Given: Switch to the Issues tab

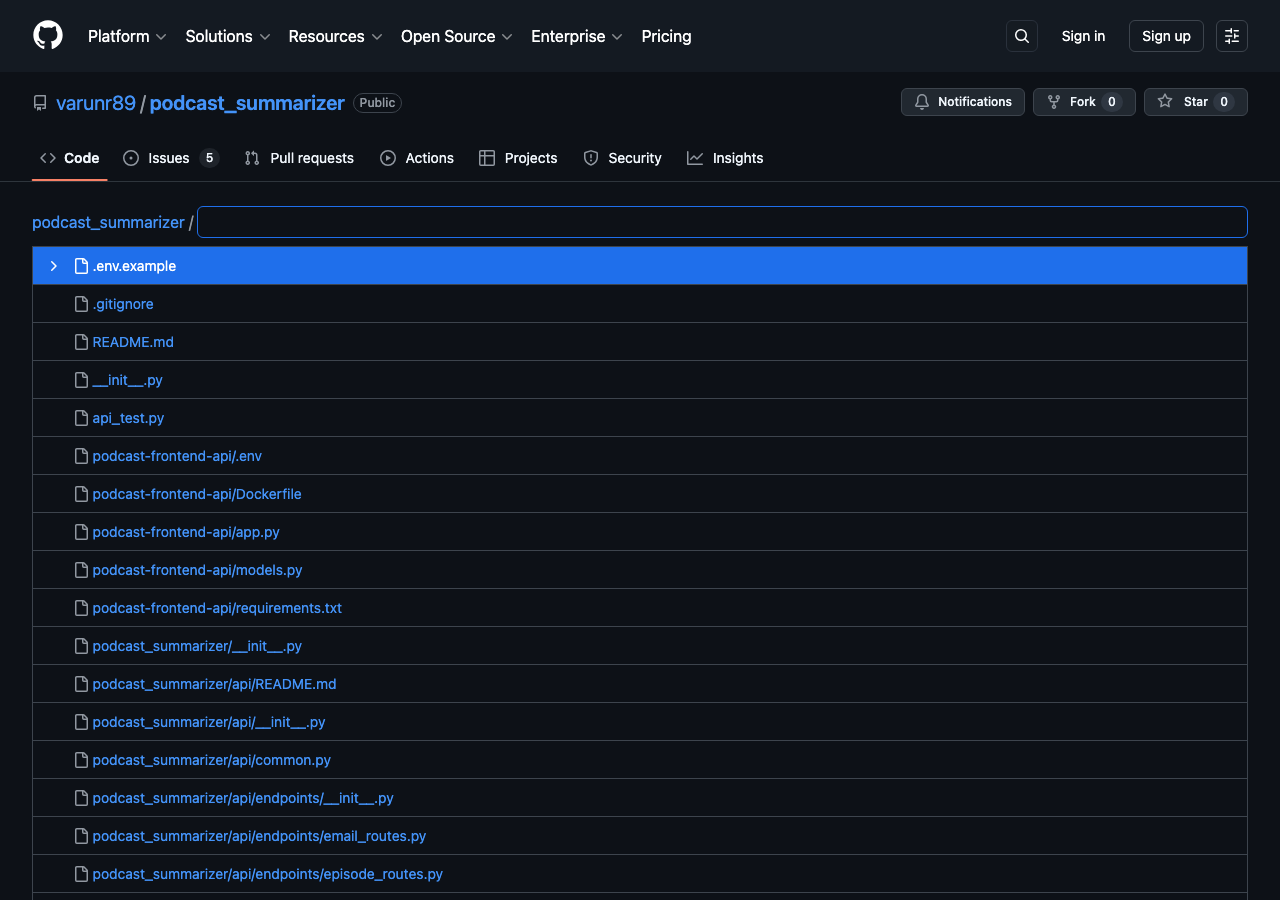Looking at the screenshot, I should point(167,158).
